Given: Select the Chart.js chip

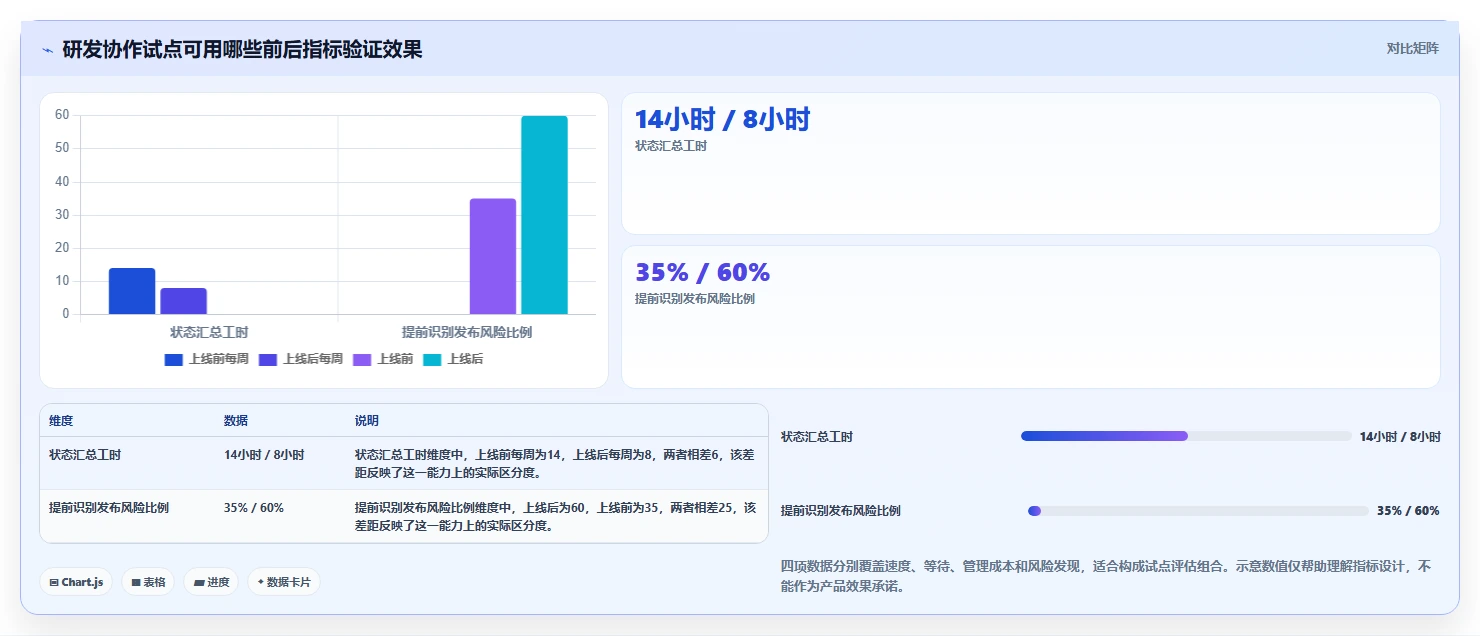Looking at the screenshot, I should click(76, 582).
